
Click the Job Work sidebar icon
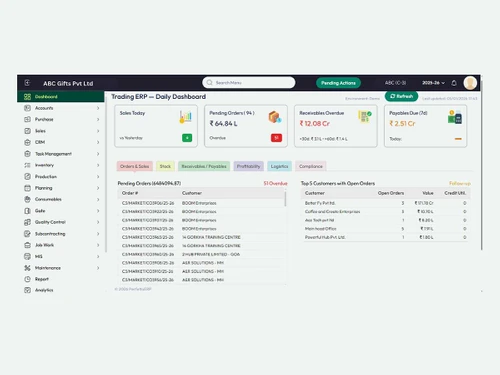tap(27, 245)
